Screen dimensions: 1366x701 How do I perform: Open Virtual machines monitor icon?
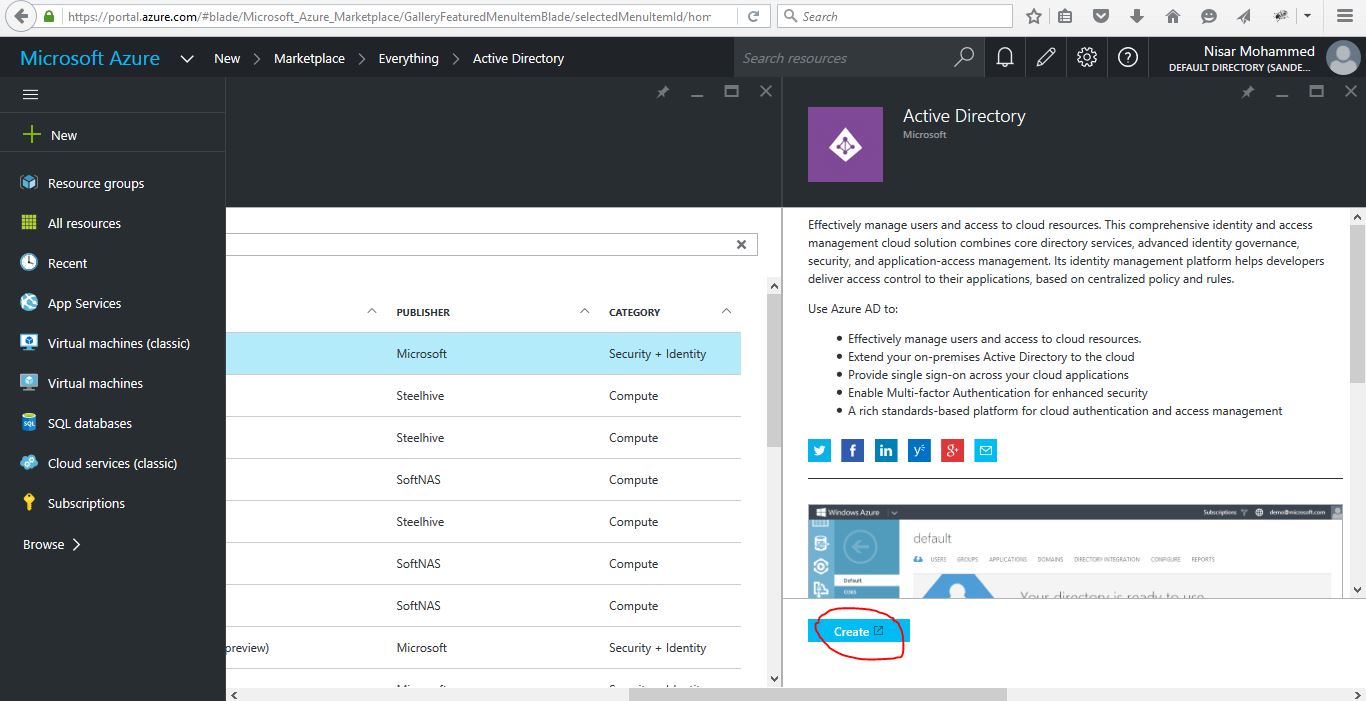point(29,383)
